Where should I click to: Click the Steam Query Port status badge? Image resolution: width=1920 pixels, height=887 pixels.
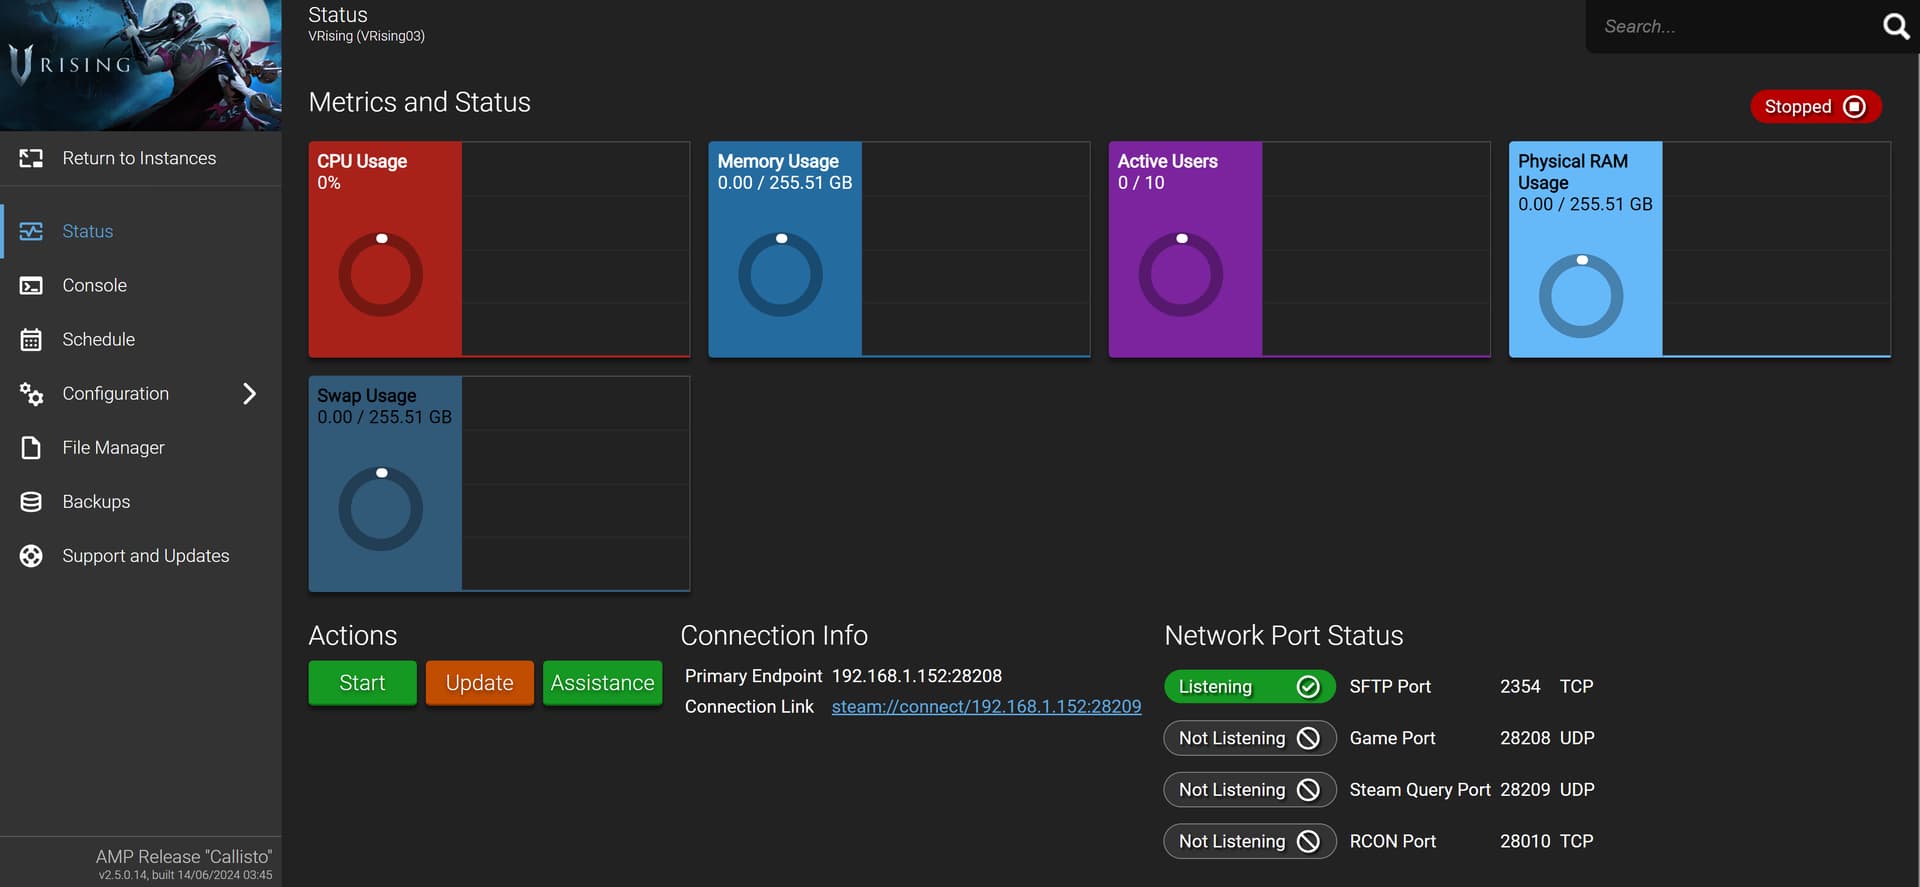coord(1249,790)
